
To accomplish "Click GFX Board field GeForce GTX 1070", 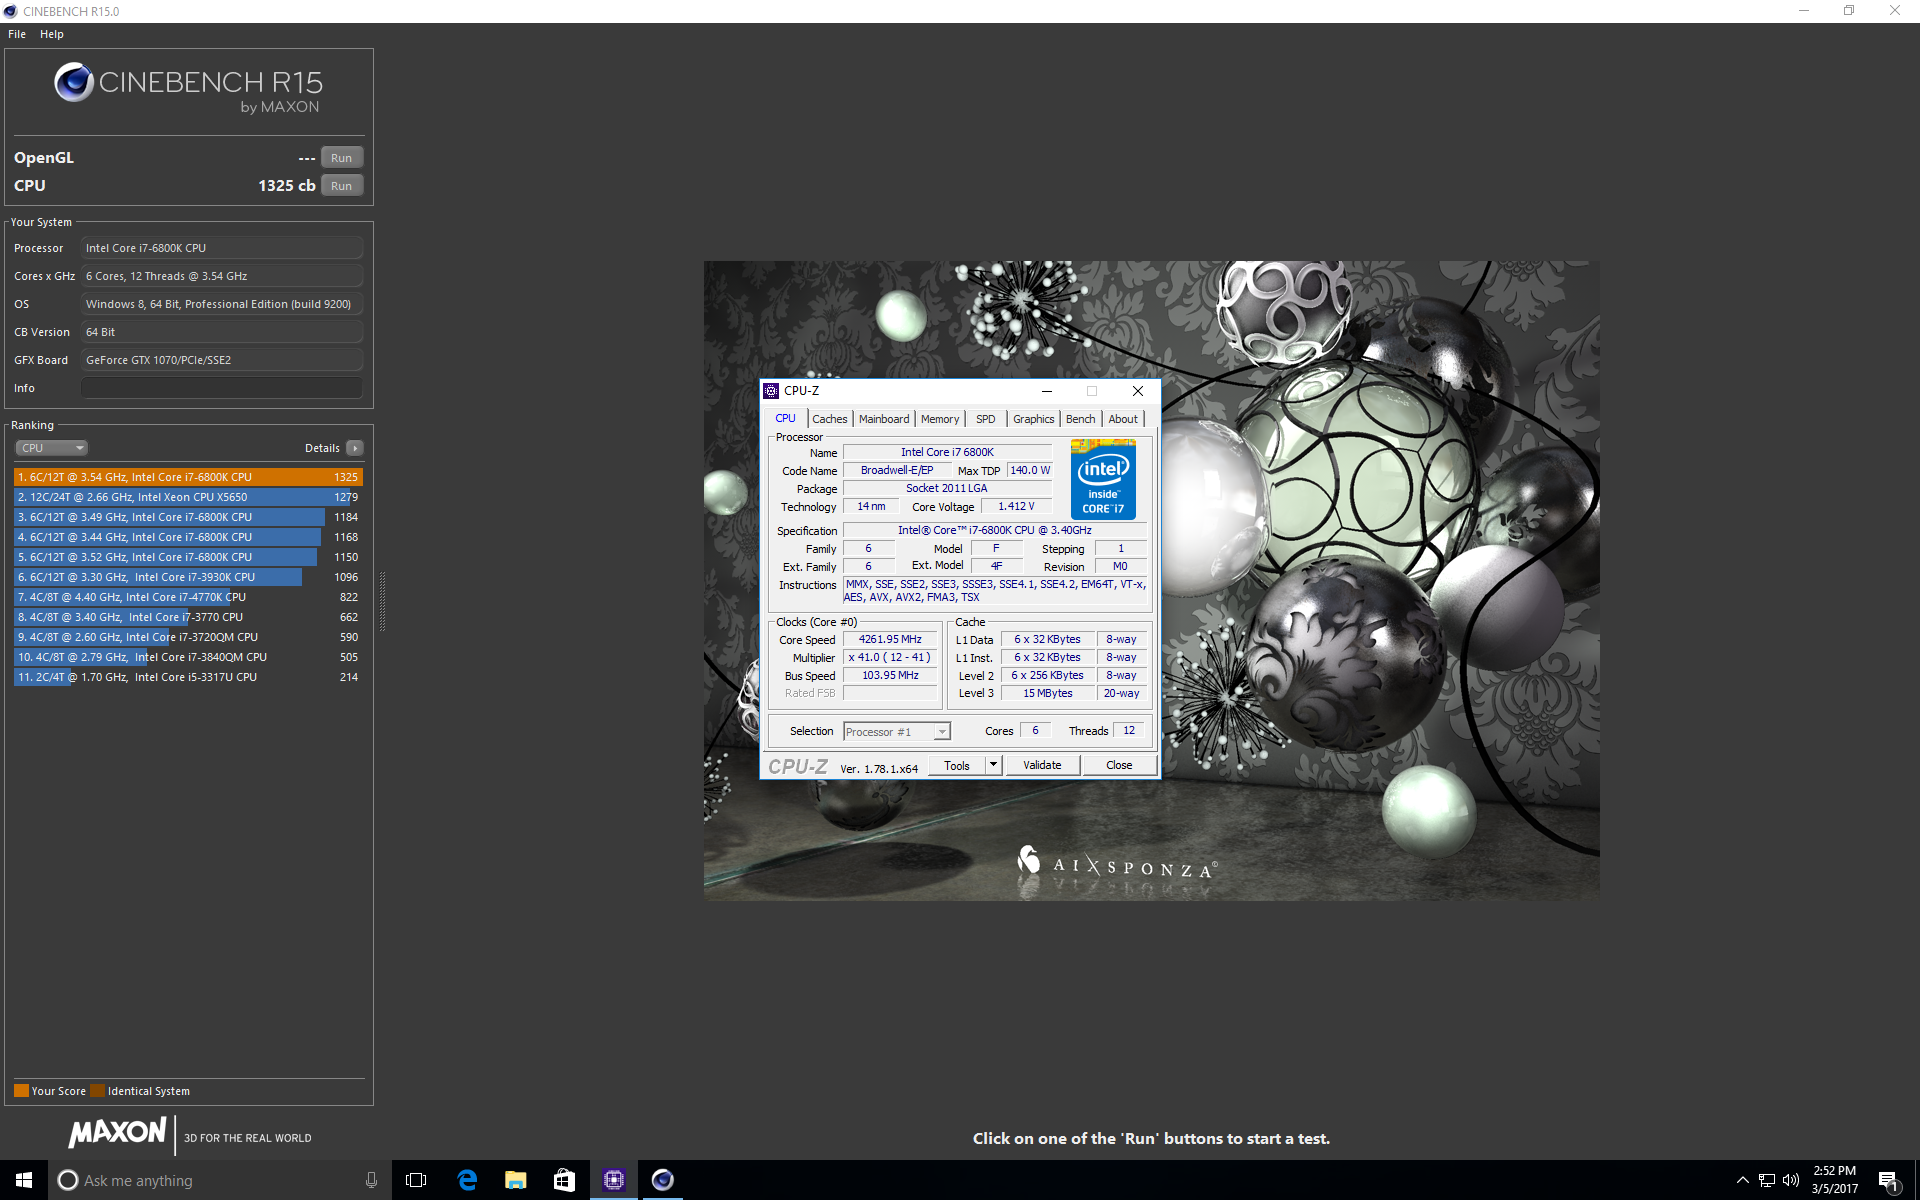I will (x=222, y=360).
